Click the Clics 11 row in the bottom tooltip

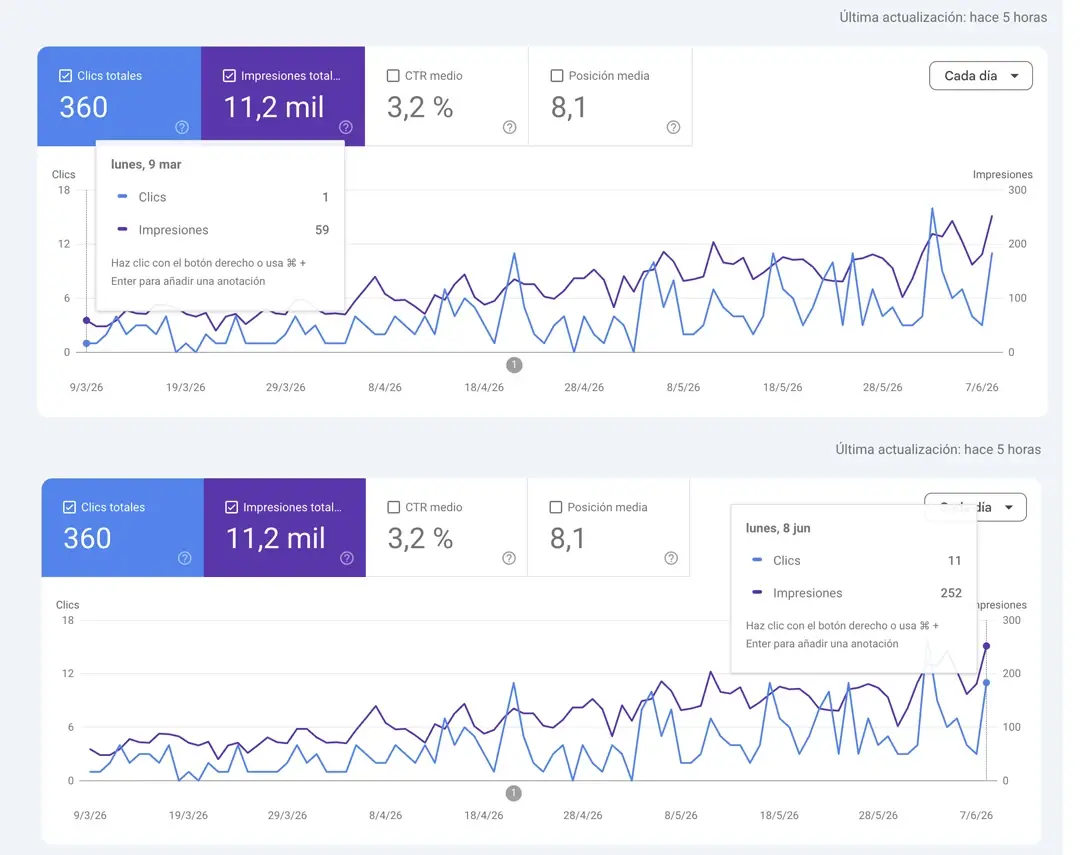click(x=855, y=561)
